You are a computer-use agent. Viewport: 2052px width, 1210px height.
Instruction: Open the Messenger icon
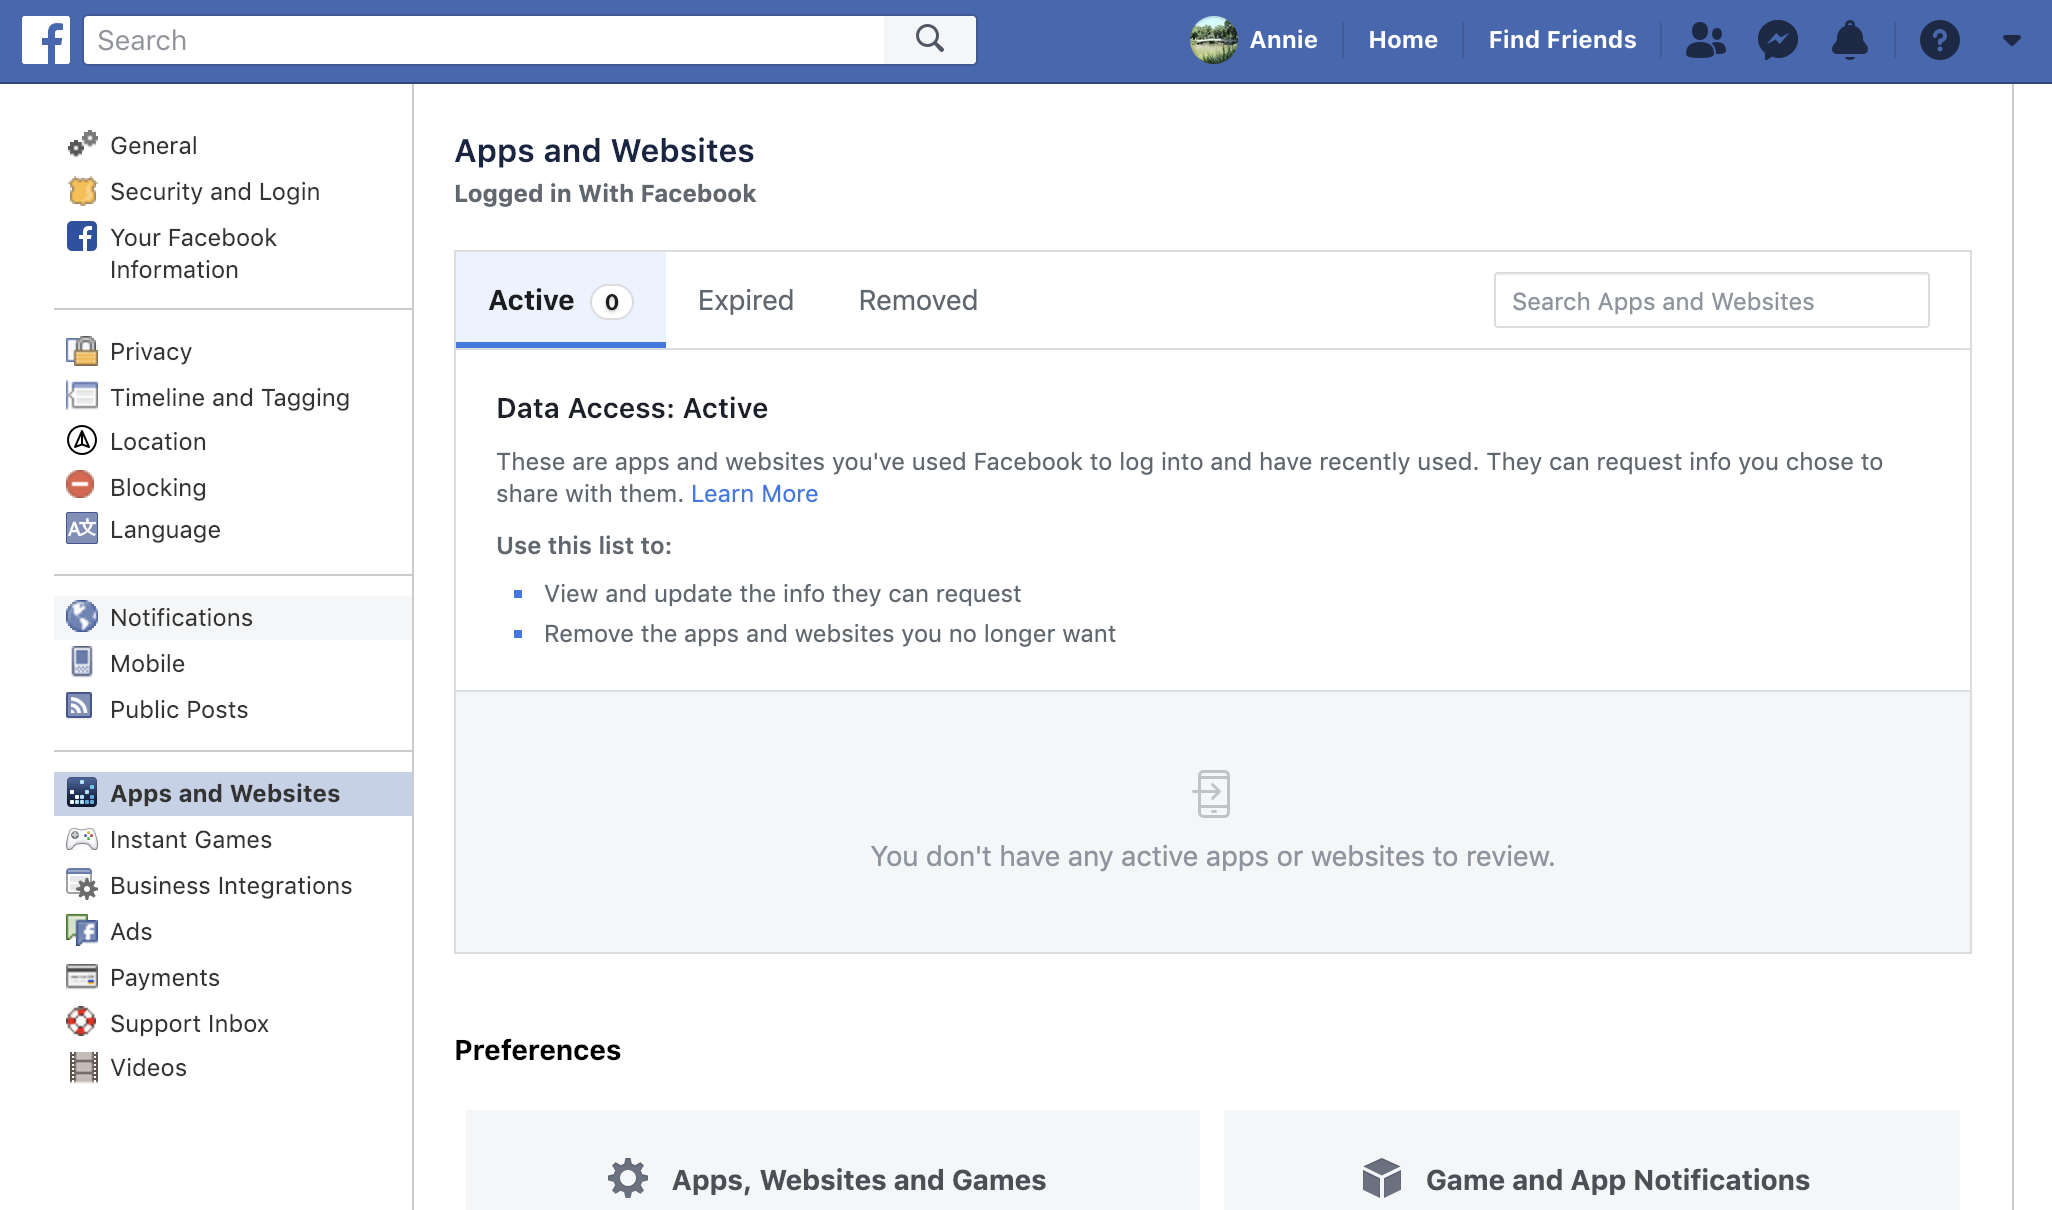pos(1777,40)
